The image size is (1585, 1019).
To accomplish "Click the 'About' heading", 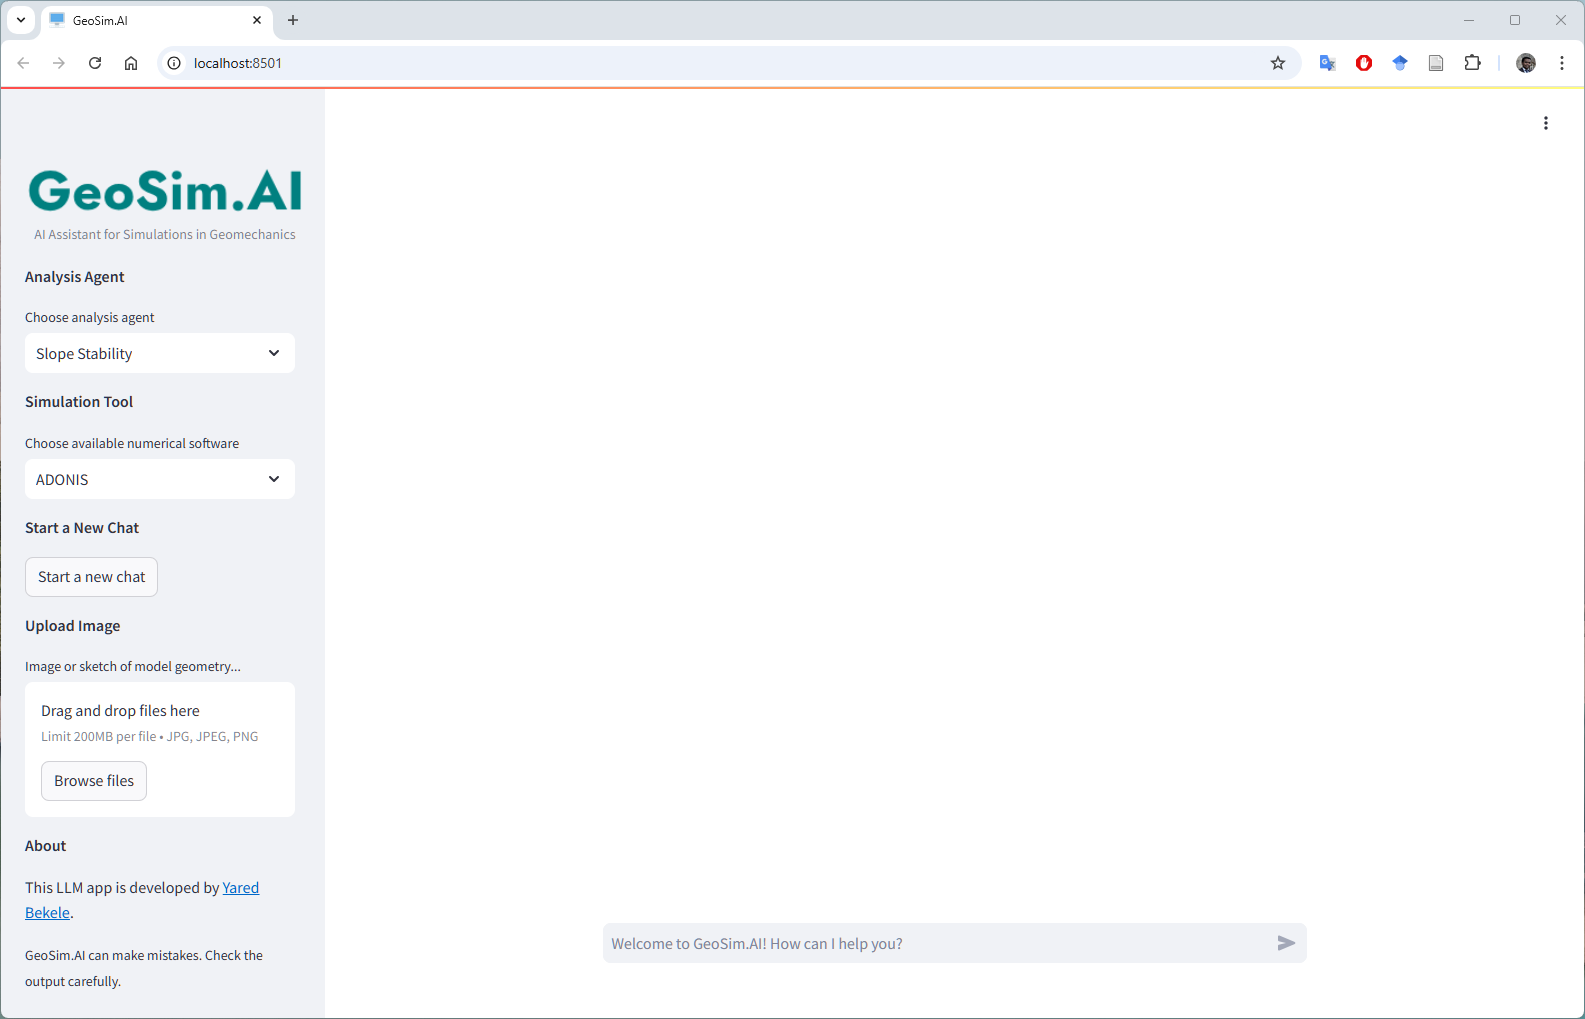I will [46, 846].
